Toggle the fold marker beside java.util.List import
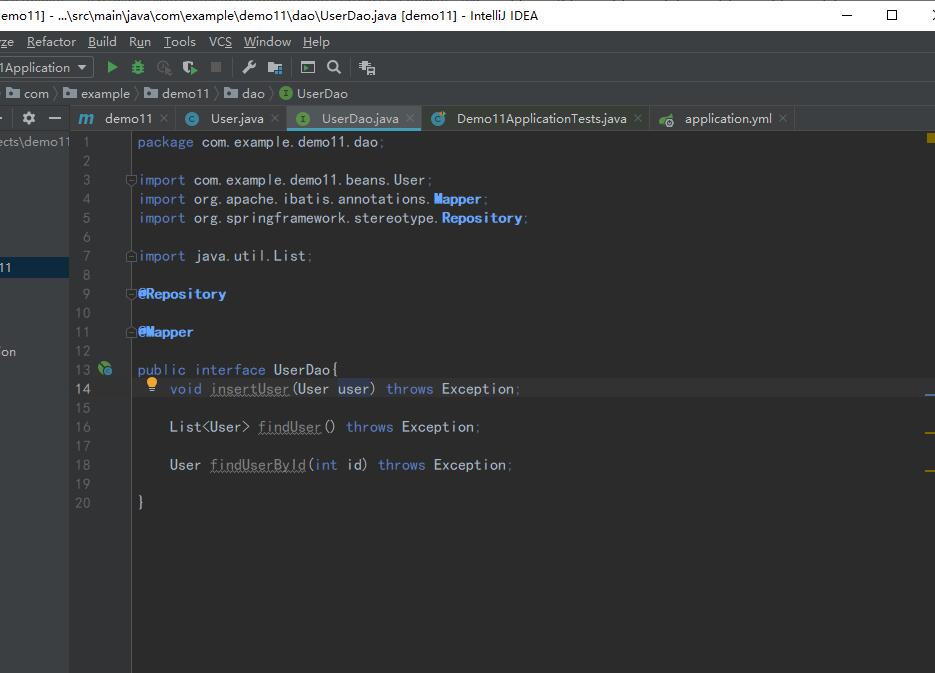 (131, 256)
